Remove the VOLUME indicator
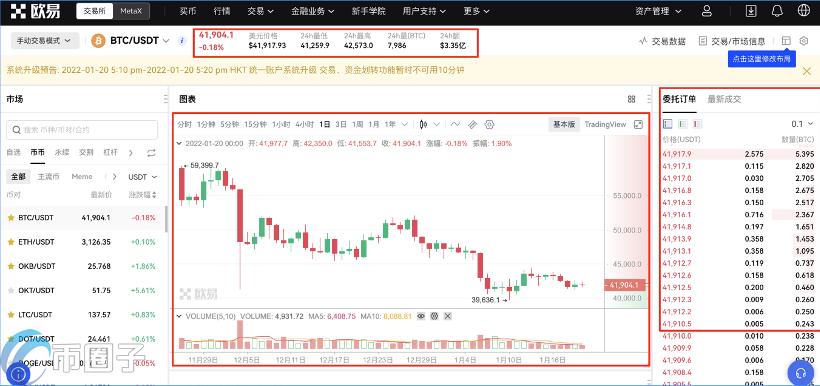820x386 pixels. click(448, 316)
